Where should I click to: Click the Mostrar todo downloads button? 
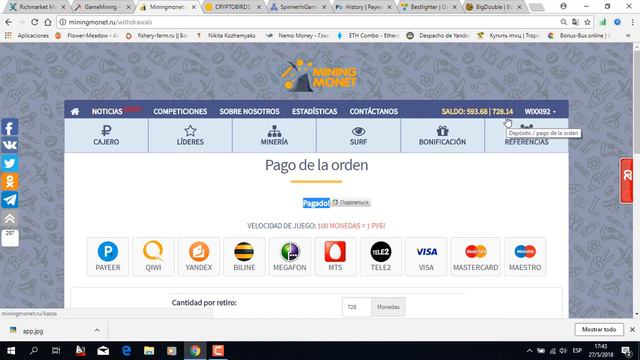tap(599, 329)
